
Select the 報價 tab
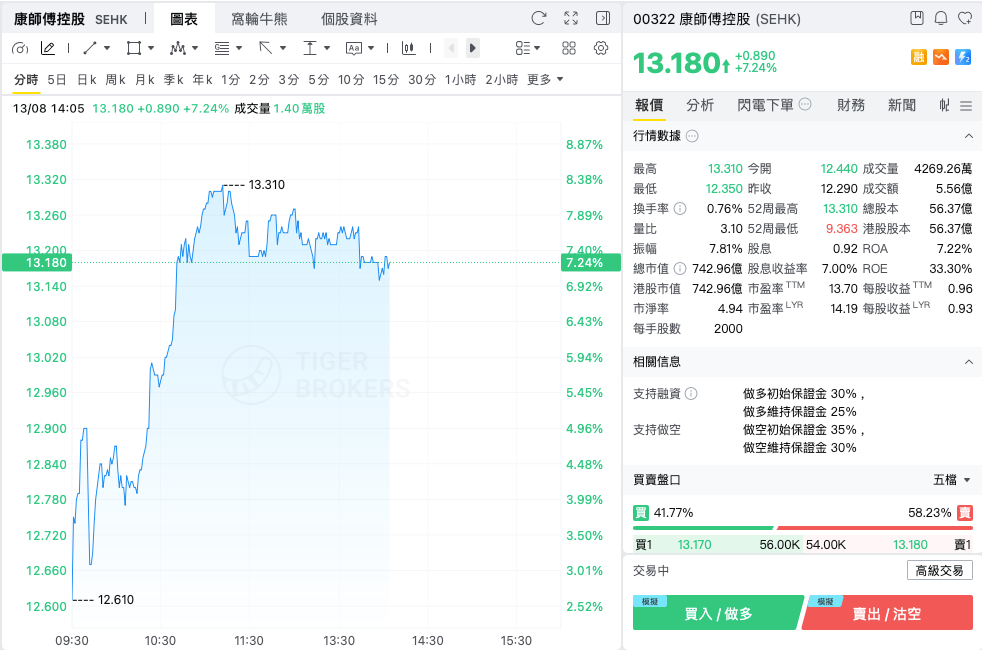coord(649,105)
